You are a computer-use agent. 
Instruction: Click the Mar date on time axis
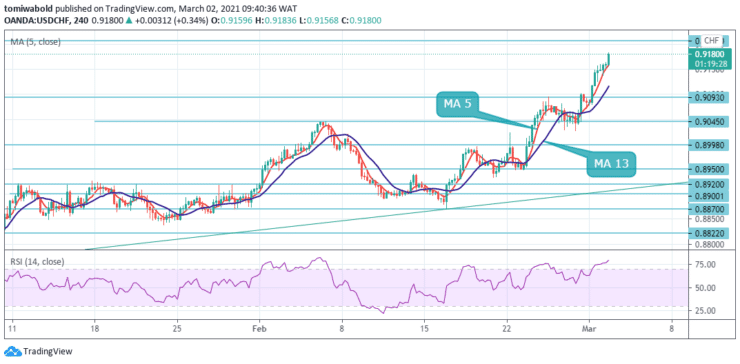tap(589, 328)
